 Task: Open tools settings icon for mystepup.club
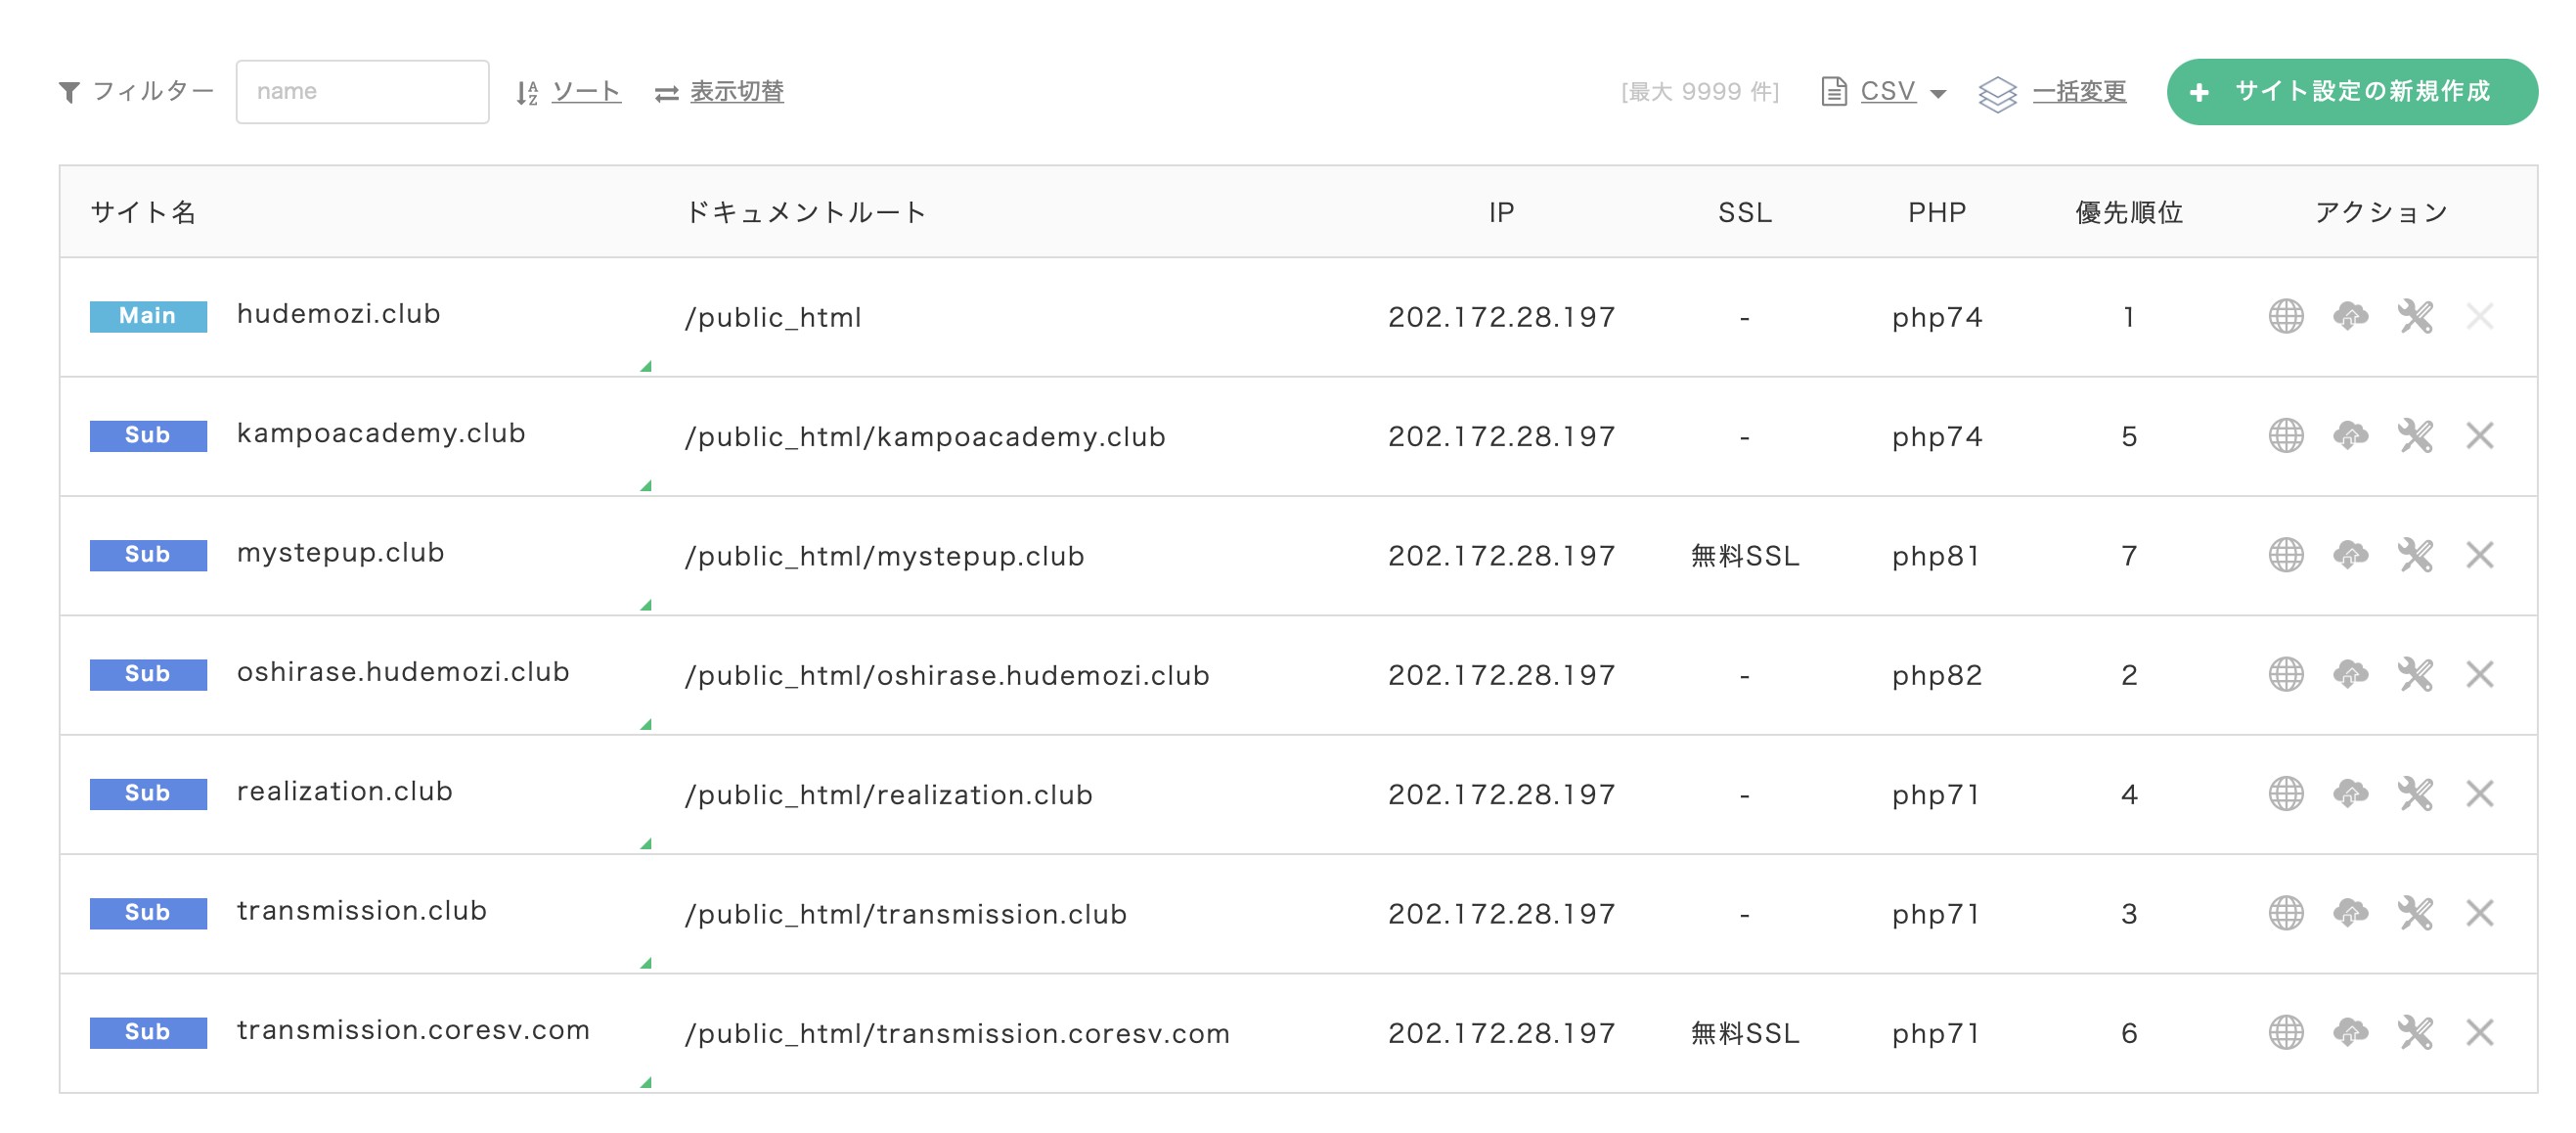2415,555
